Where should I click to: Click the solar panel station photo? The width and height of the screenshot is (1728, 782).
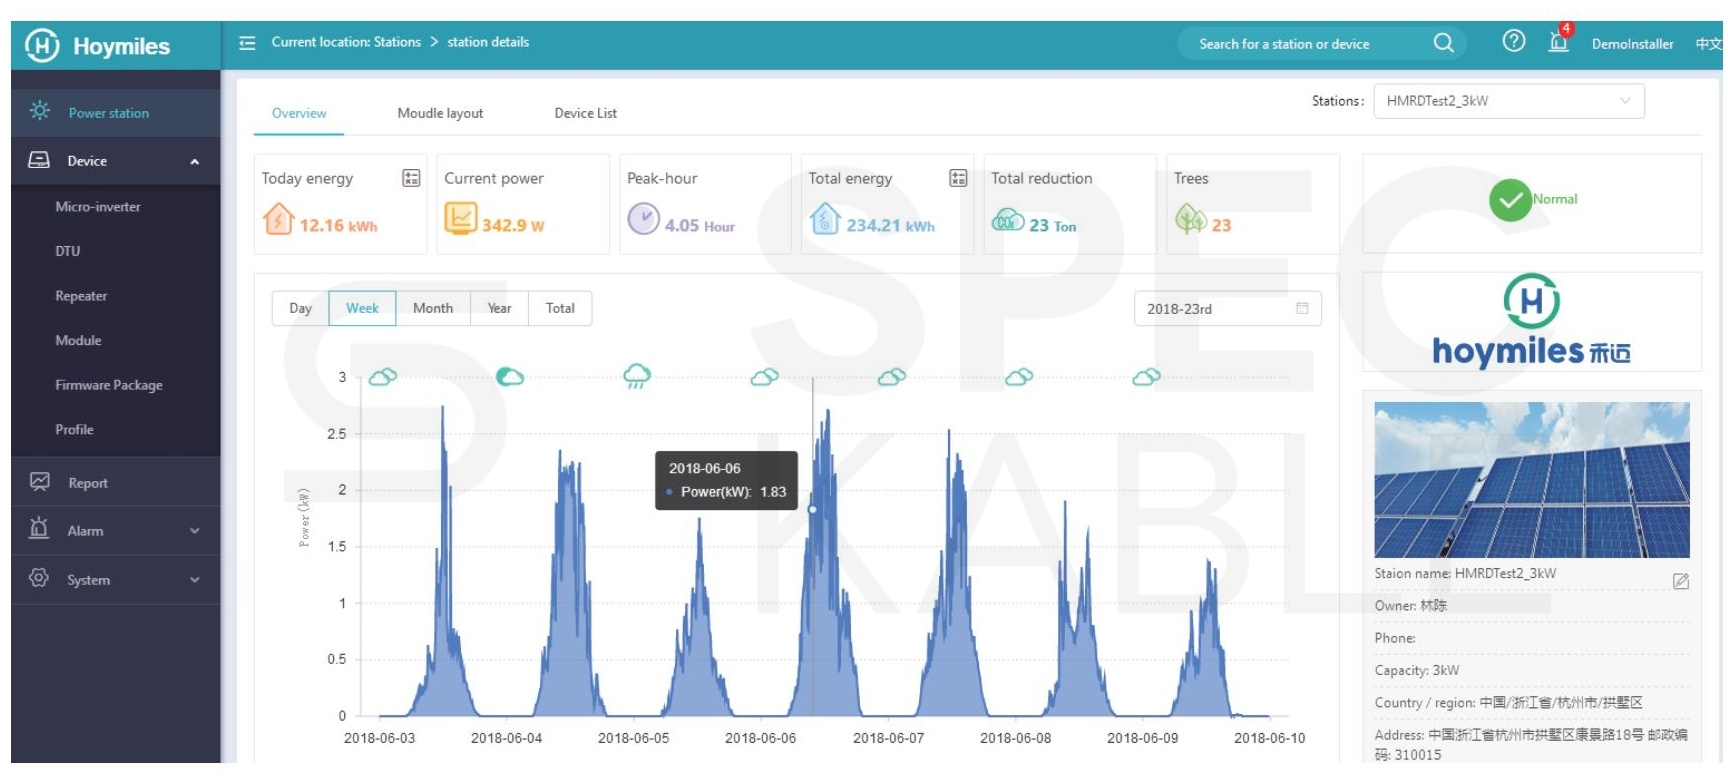click(x=1531, y=480)
